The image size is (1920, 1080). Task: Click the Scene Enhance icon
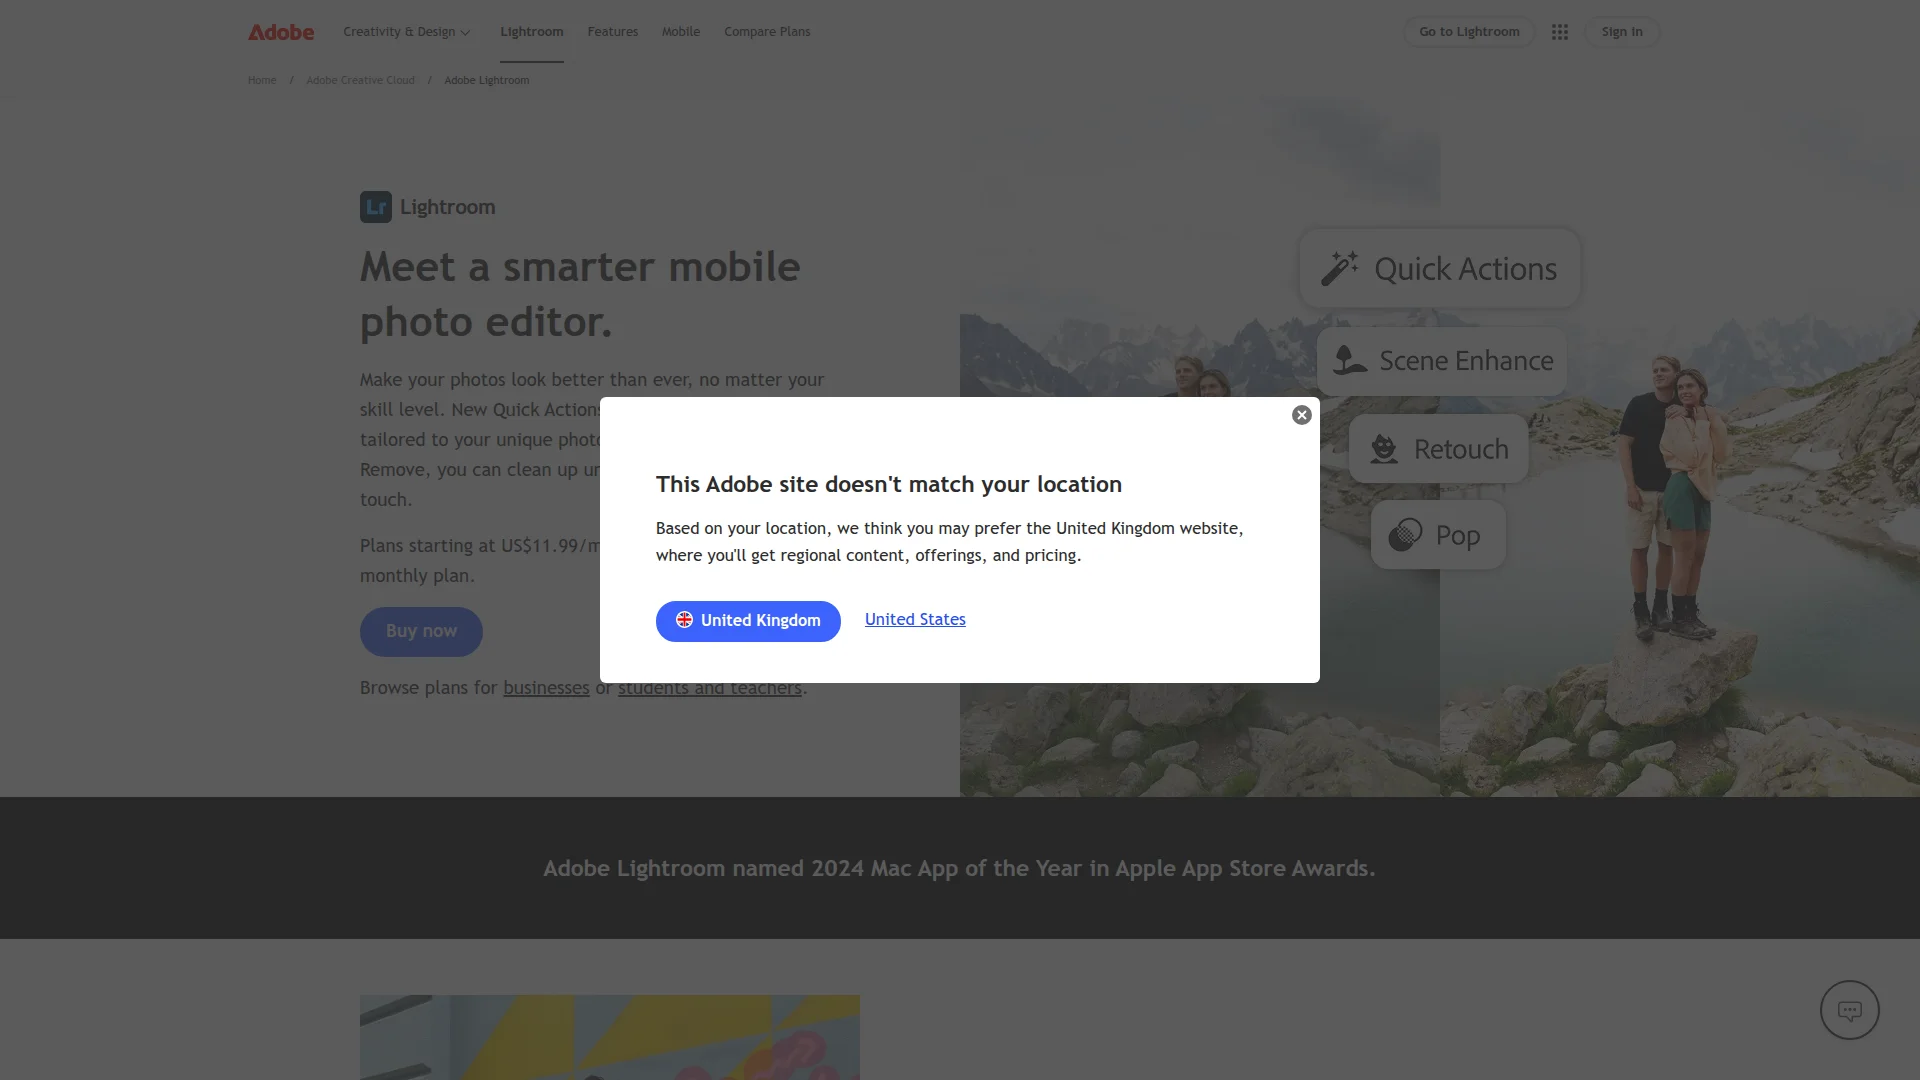tap(1350, 360)
